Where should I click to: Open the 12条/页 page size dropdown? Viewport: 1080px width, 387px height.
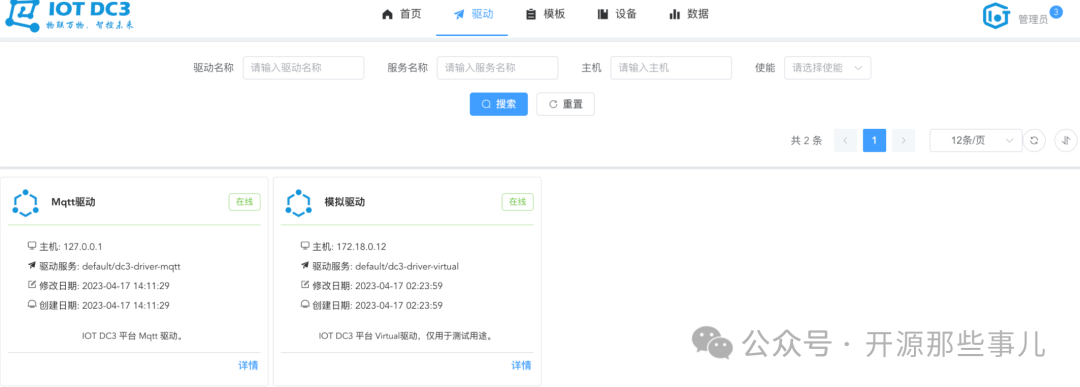[x=976, y=140]
